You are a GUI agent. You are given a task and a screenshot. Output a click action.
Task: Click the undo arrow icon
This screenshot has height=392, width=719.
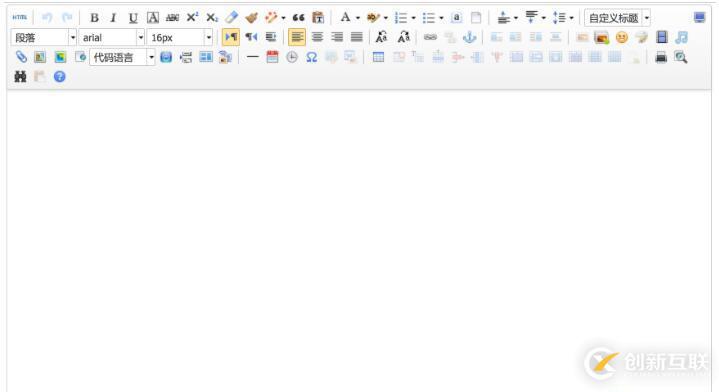pos(47,17)
